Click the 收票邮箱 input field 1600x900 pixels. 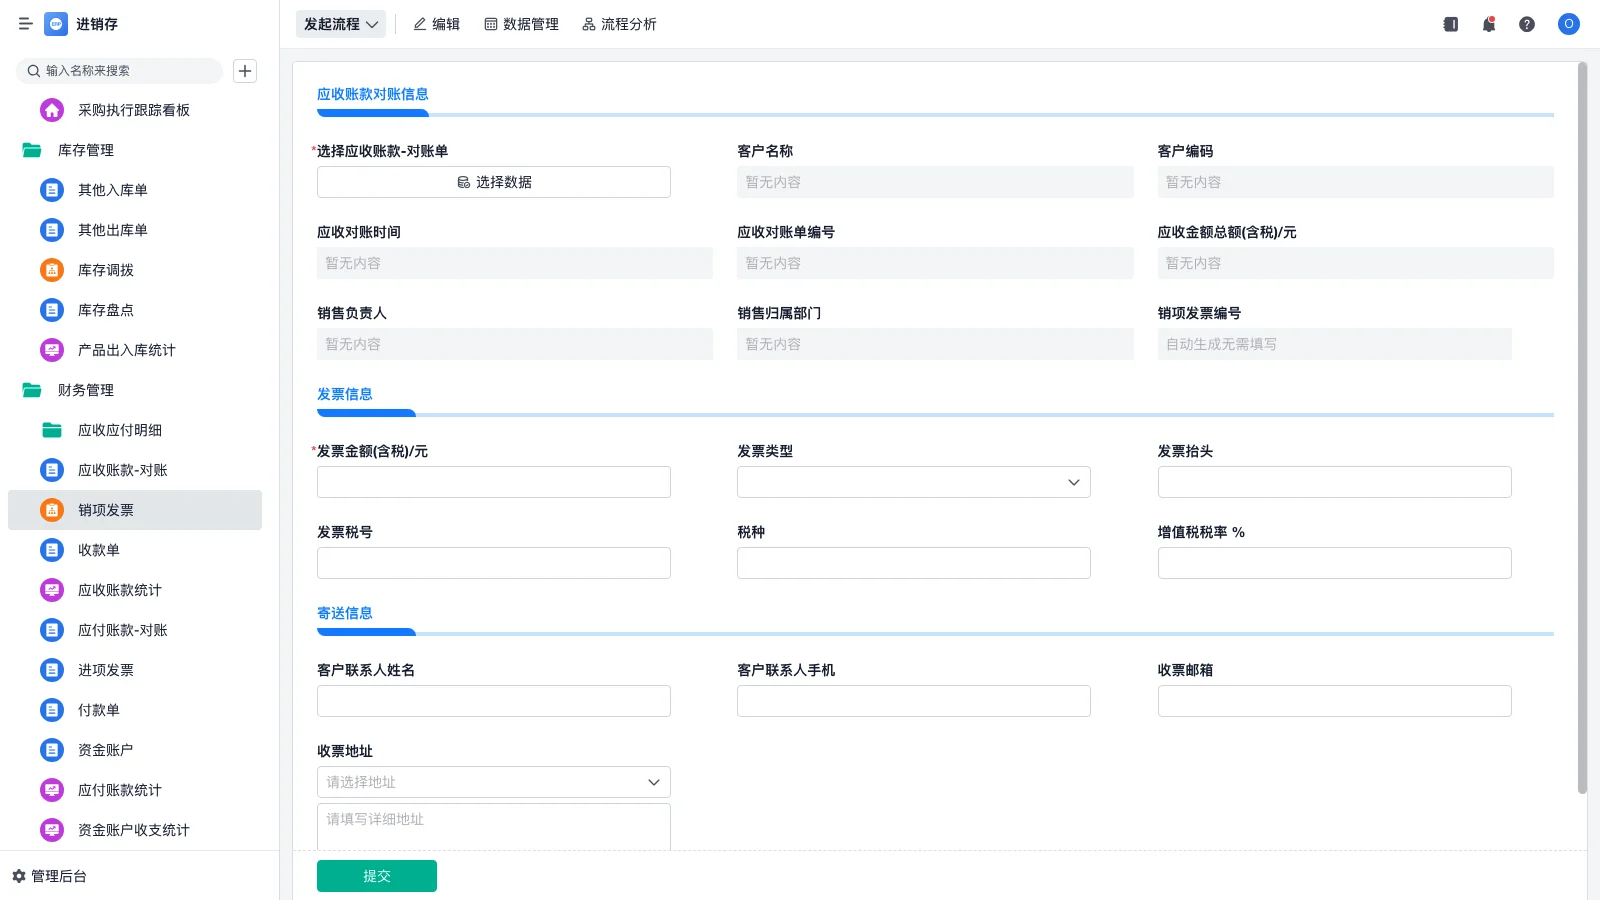tap(1335, 701)
